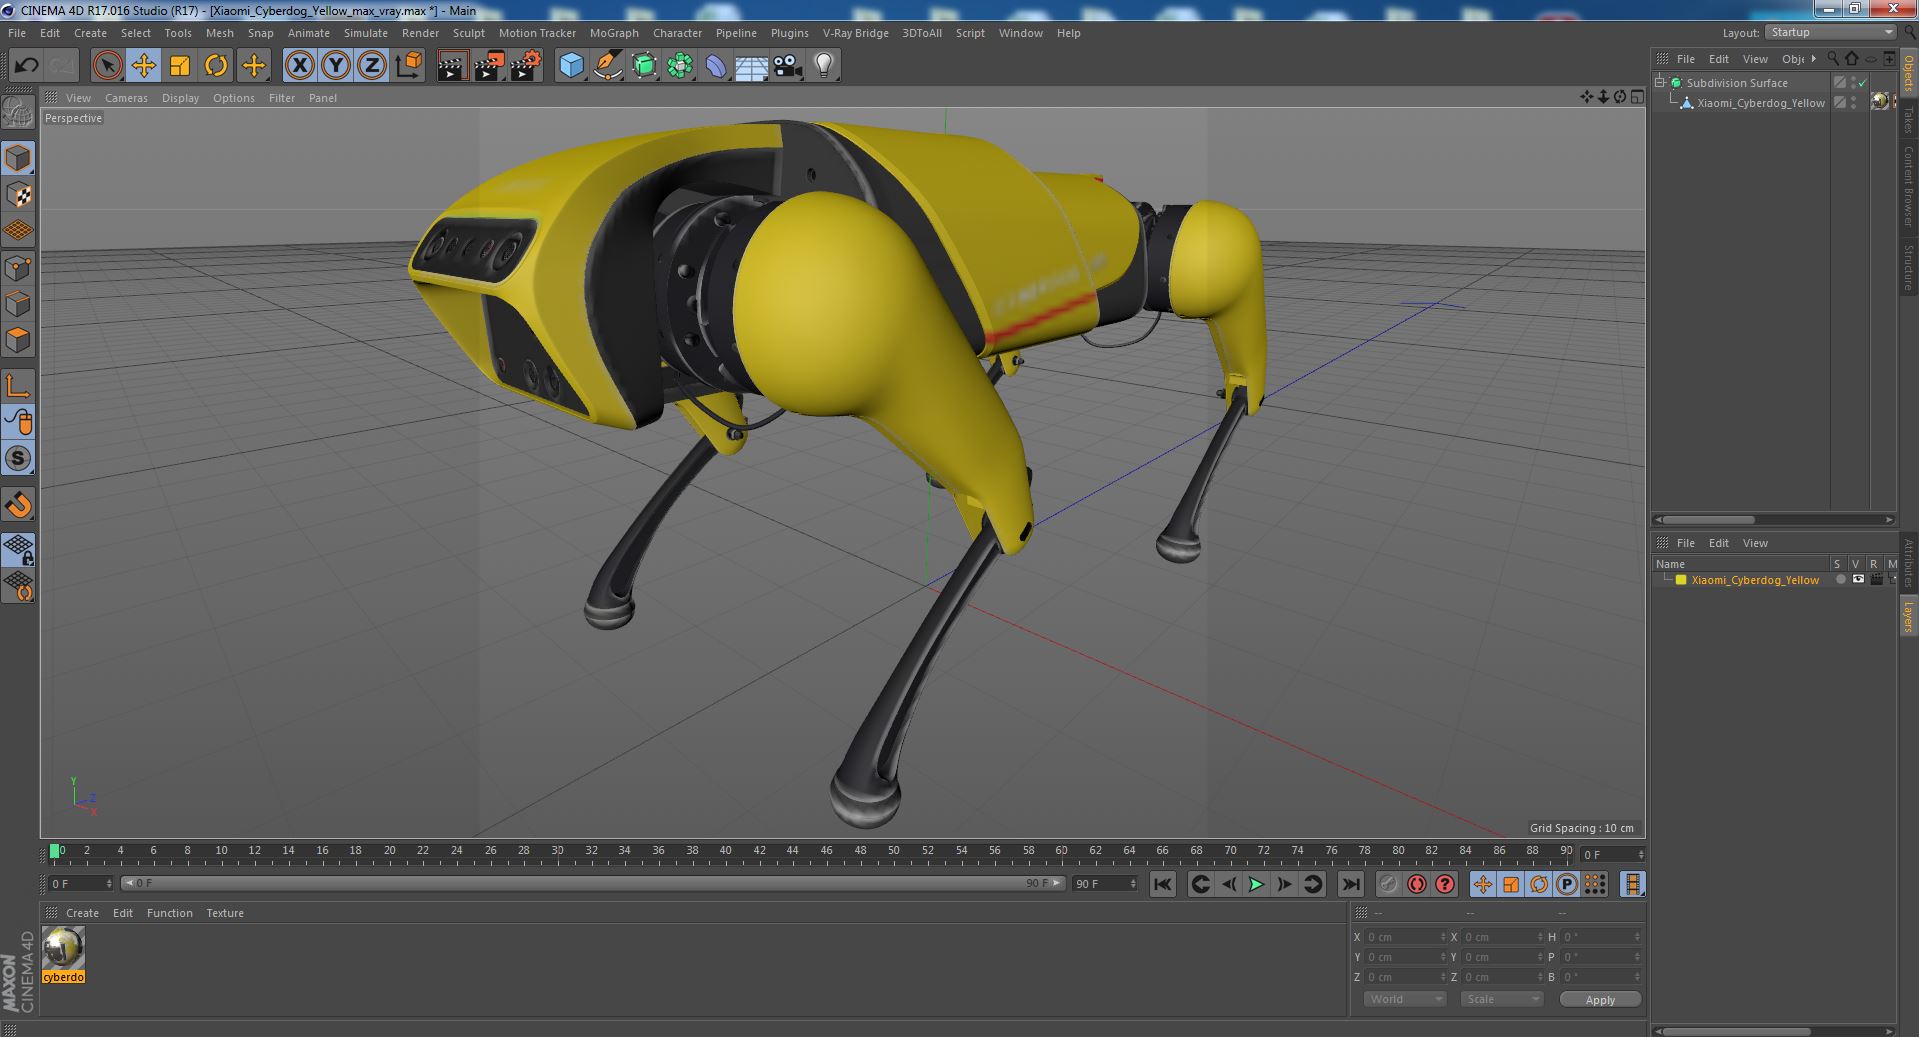The image size is (1919, 1037).
Task: Toggle Z axis lock
Action: coord(372,66)
